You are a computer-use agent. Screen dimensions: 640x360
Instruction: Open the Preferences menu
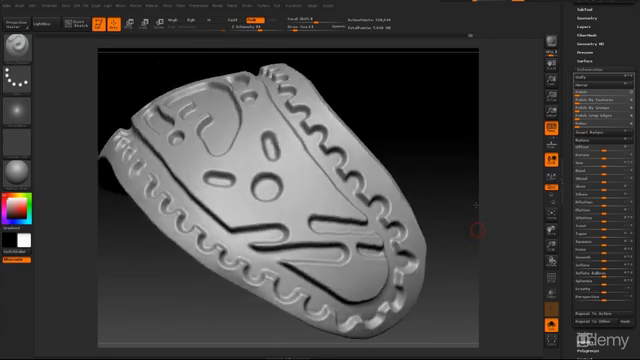198,6
